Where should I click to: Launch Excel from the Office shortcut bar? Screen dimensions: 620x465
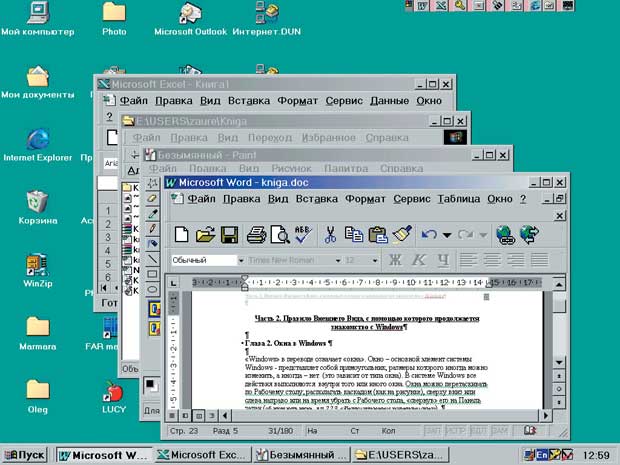[441, 6]
